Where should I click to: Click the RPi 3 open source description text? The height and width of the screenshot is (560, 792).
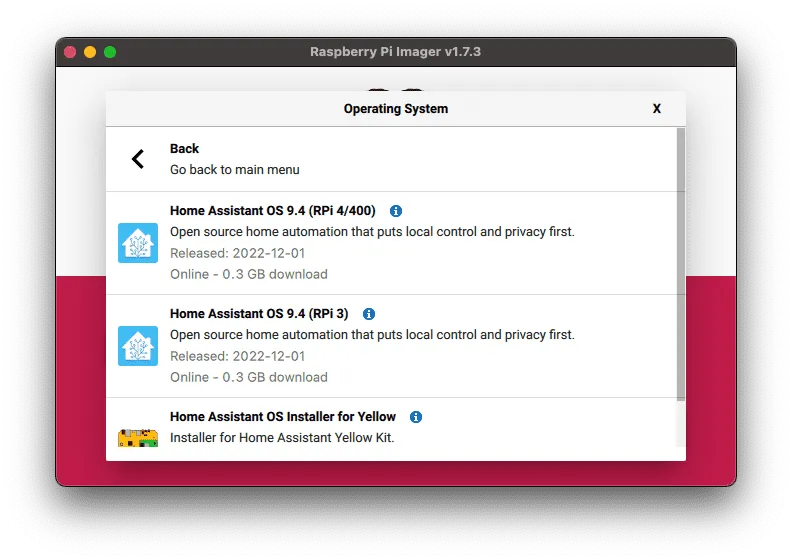point(372,335)
